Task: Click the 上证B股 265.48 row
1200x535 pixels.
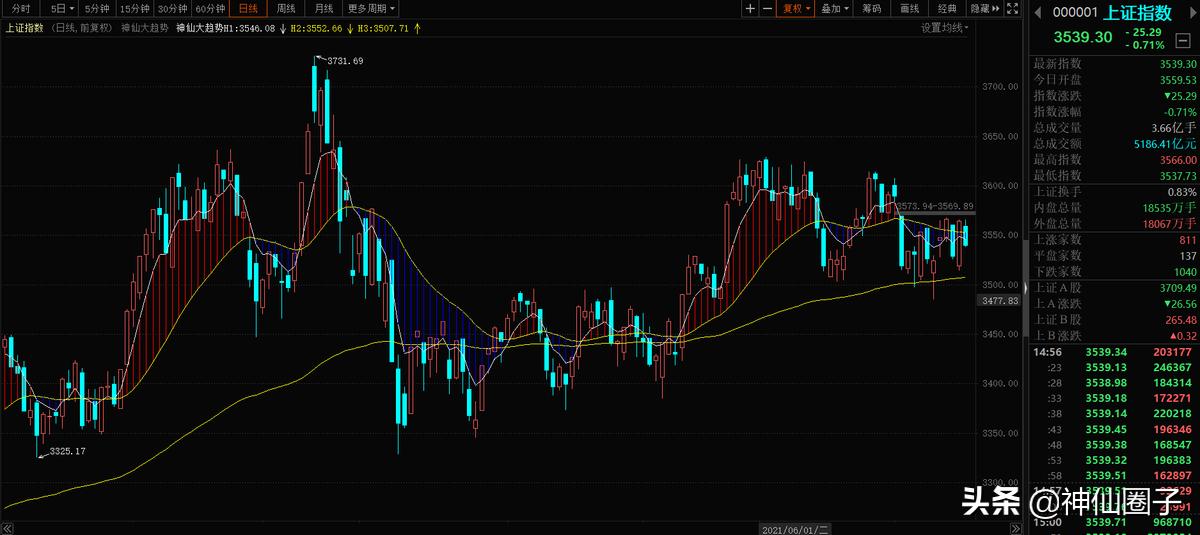Action: click(x=1114, y=320)
